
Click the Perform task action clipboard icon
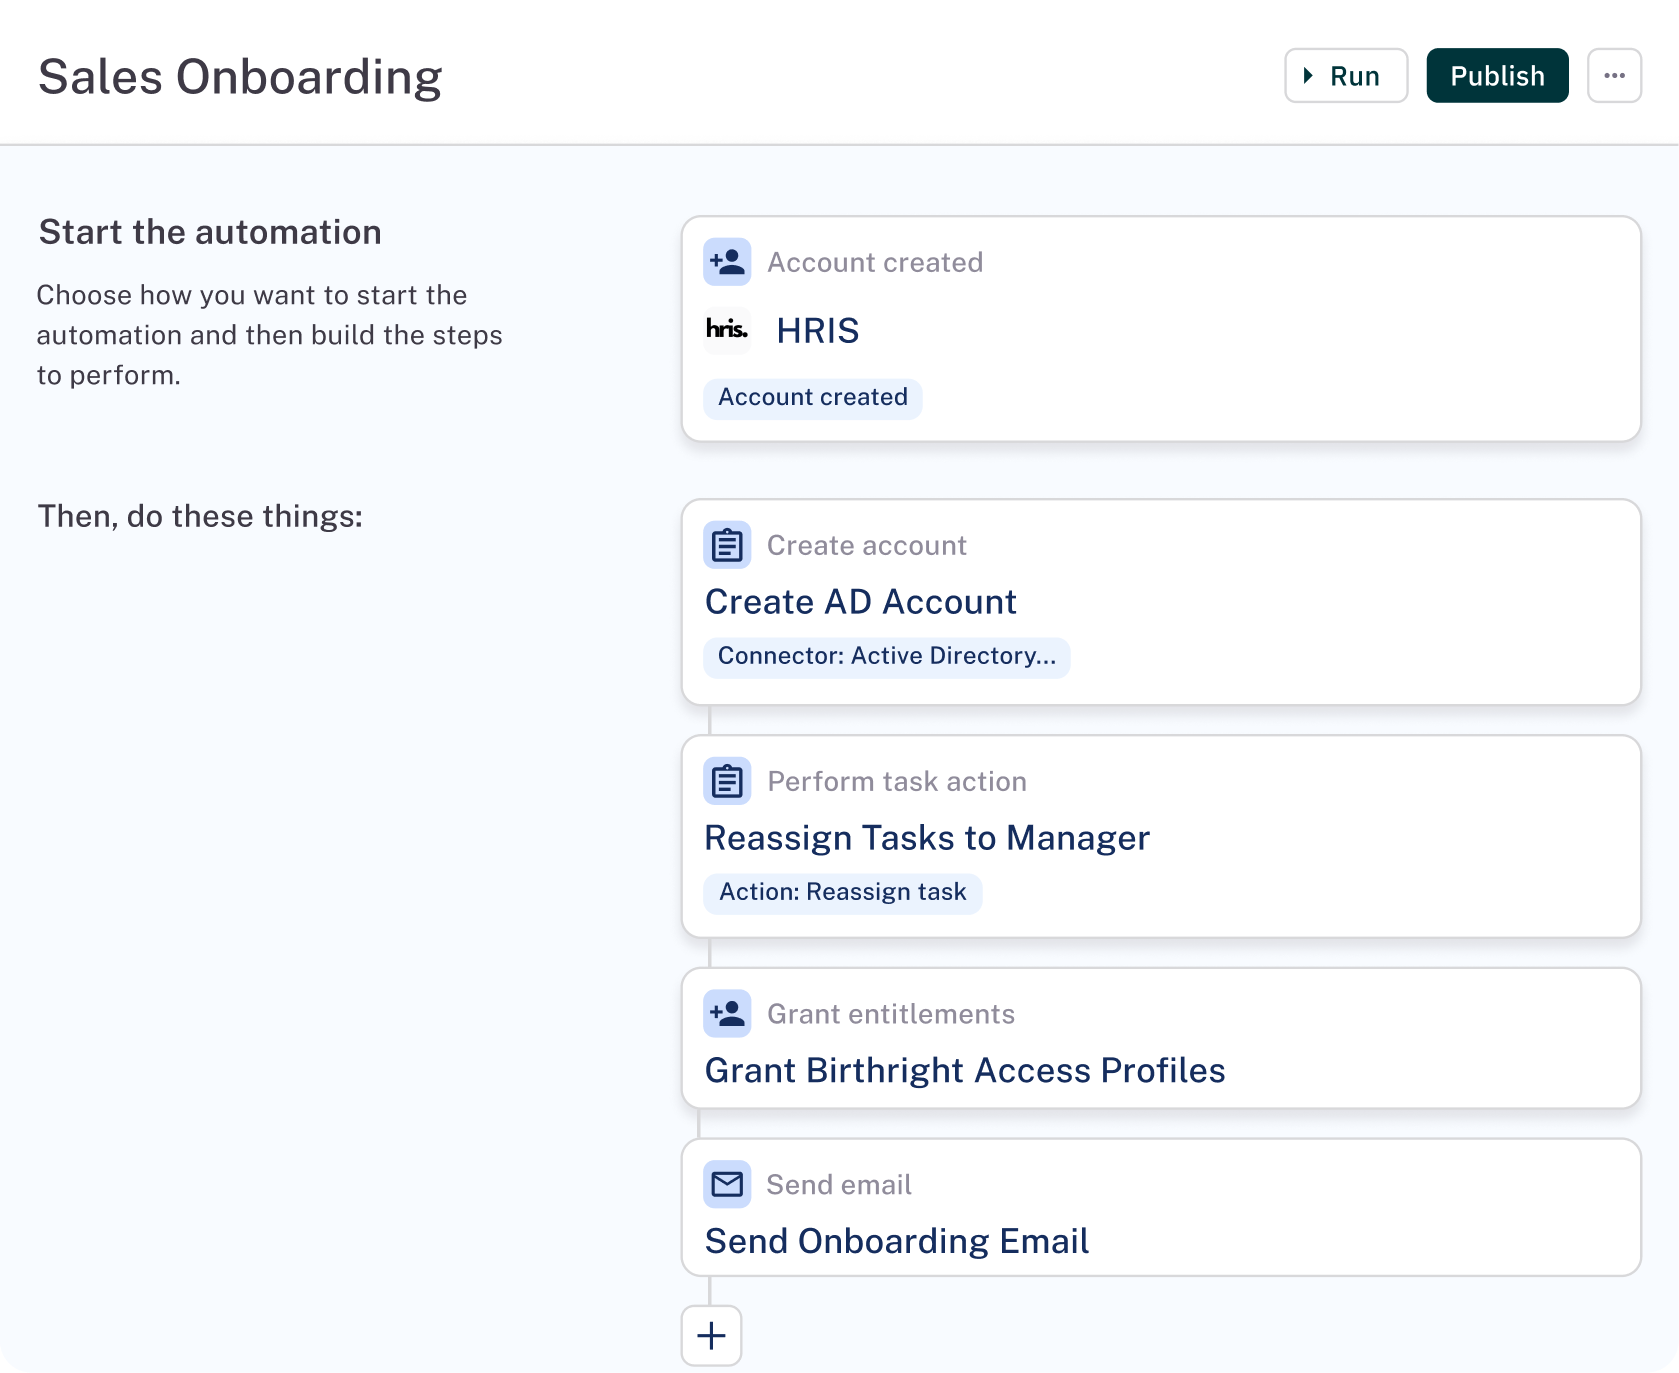click(x=727, y=781)
